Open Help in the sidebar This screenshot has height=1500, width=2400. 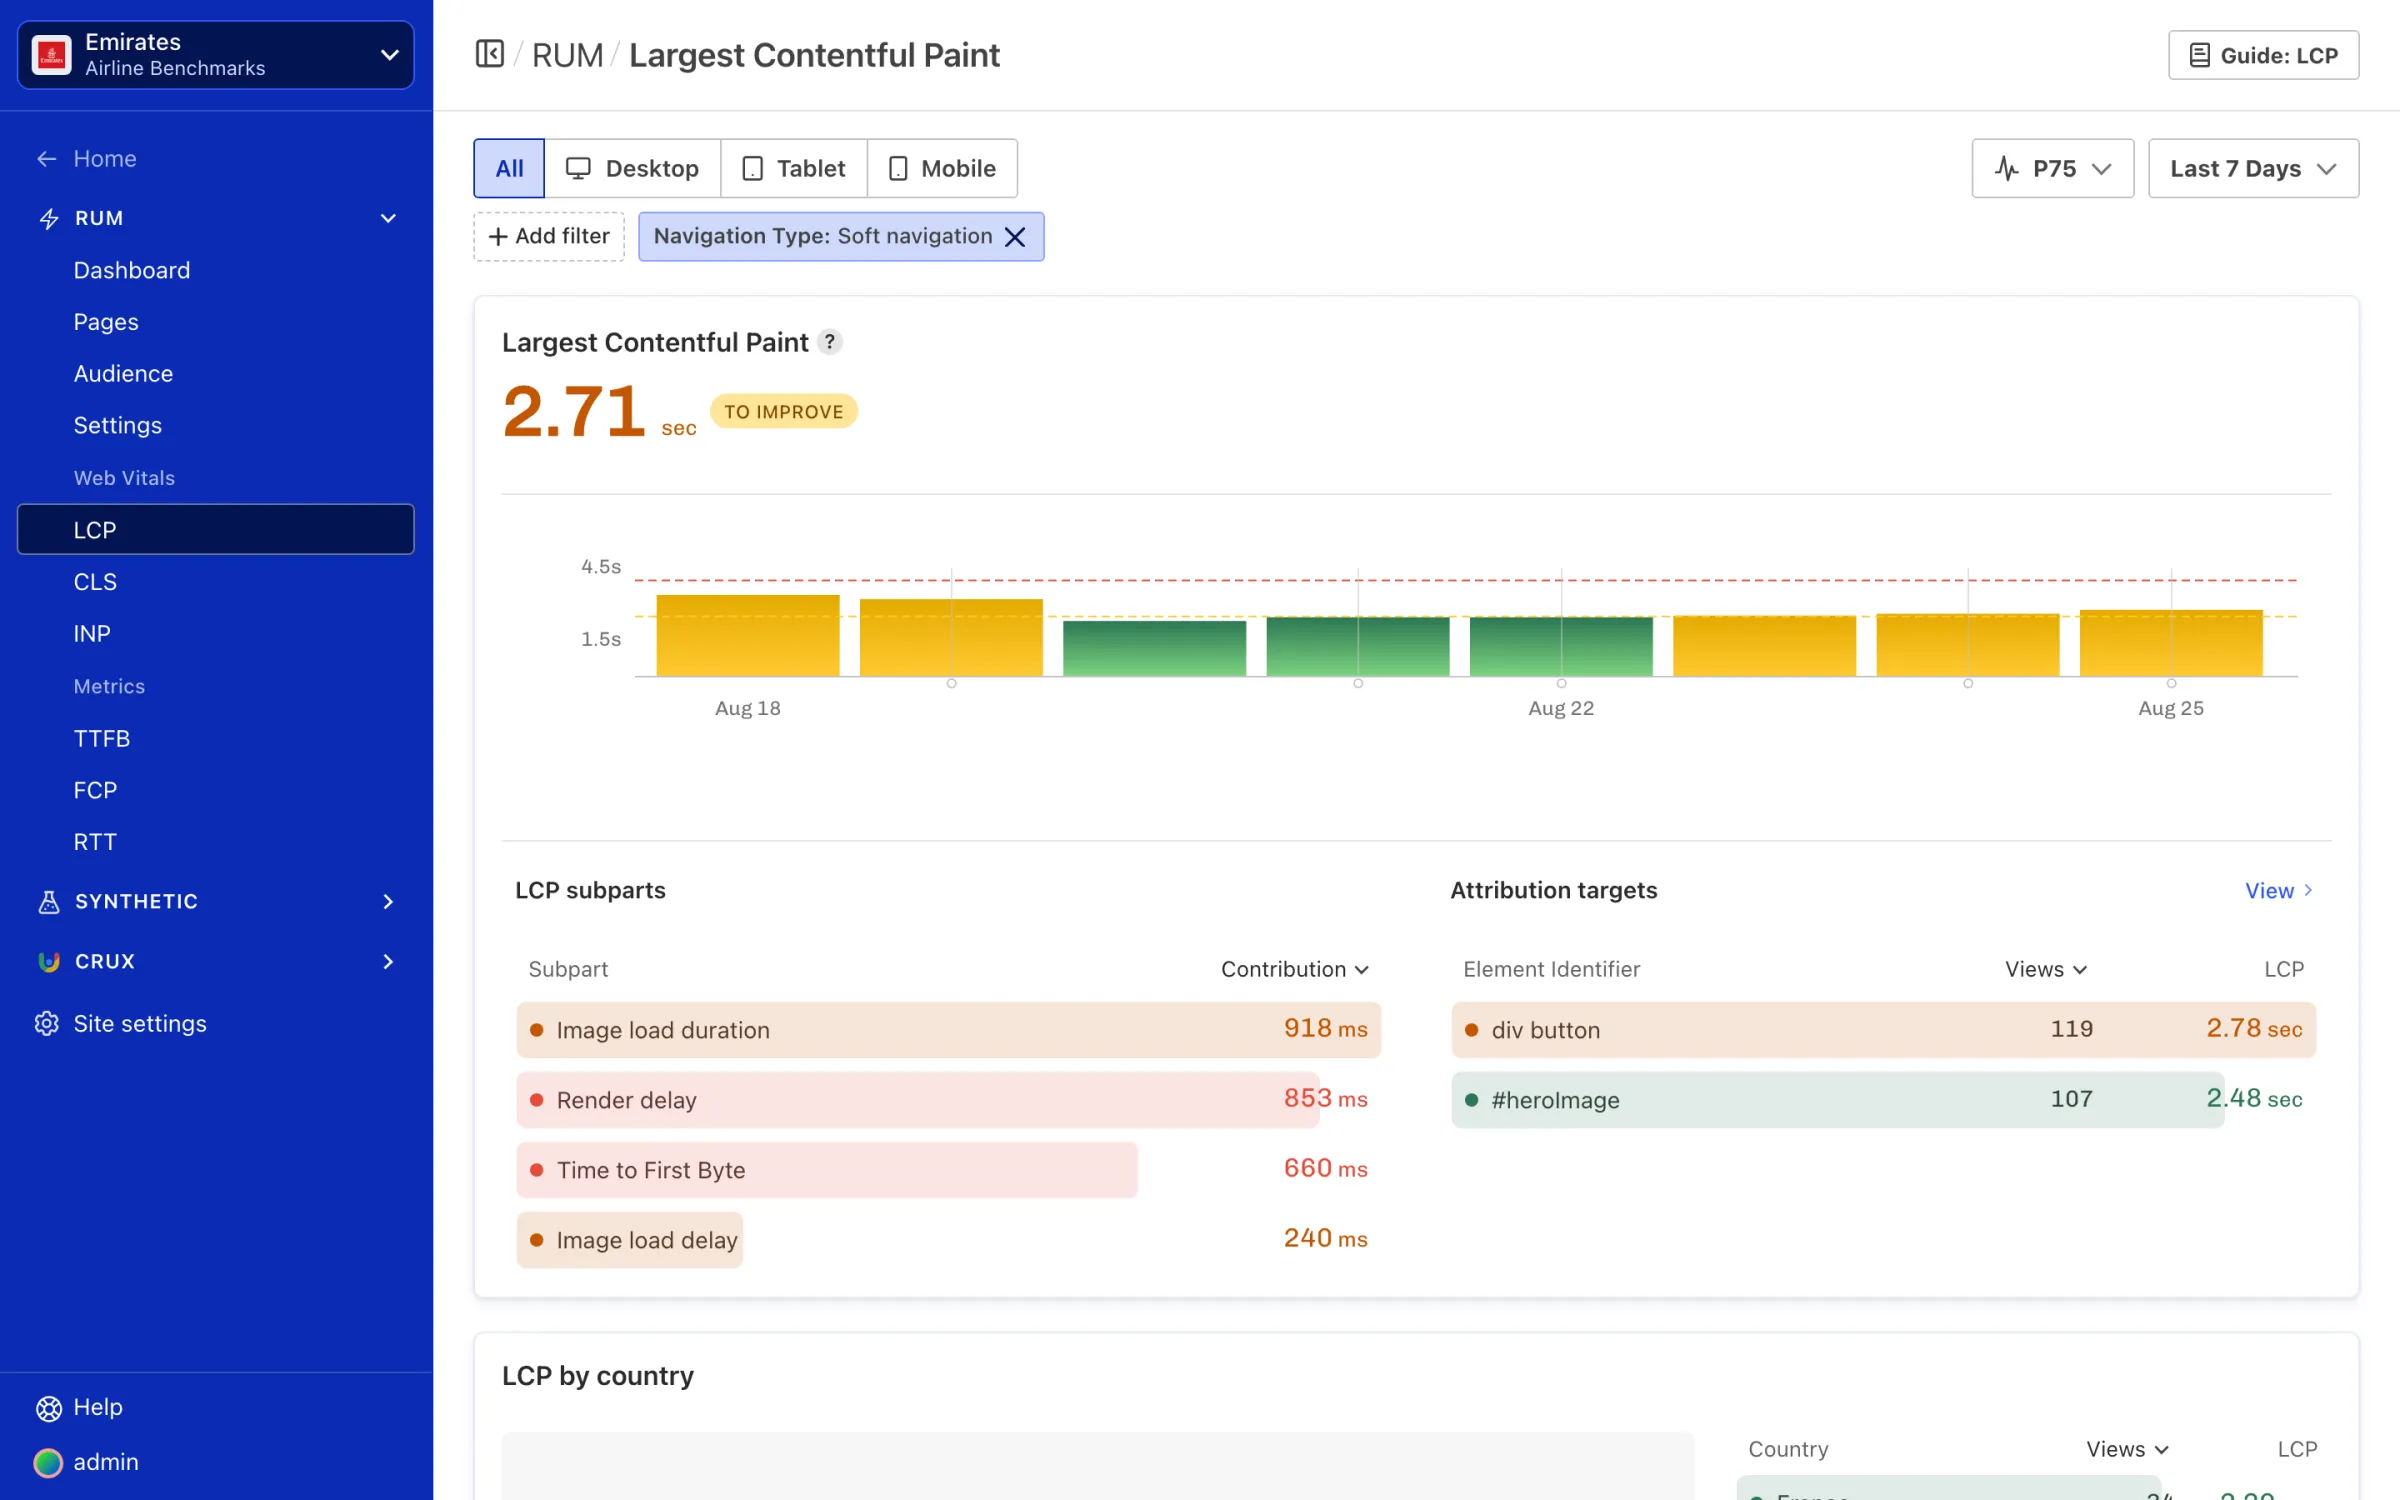[x=98, y=1408]
